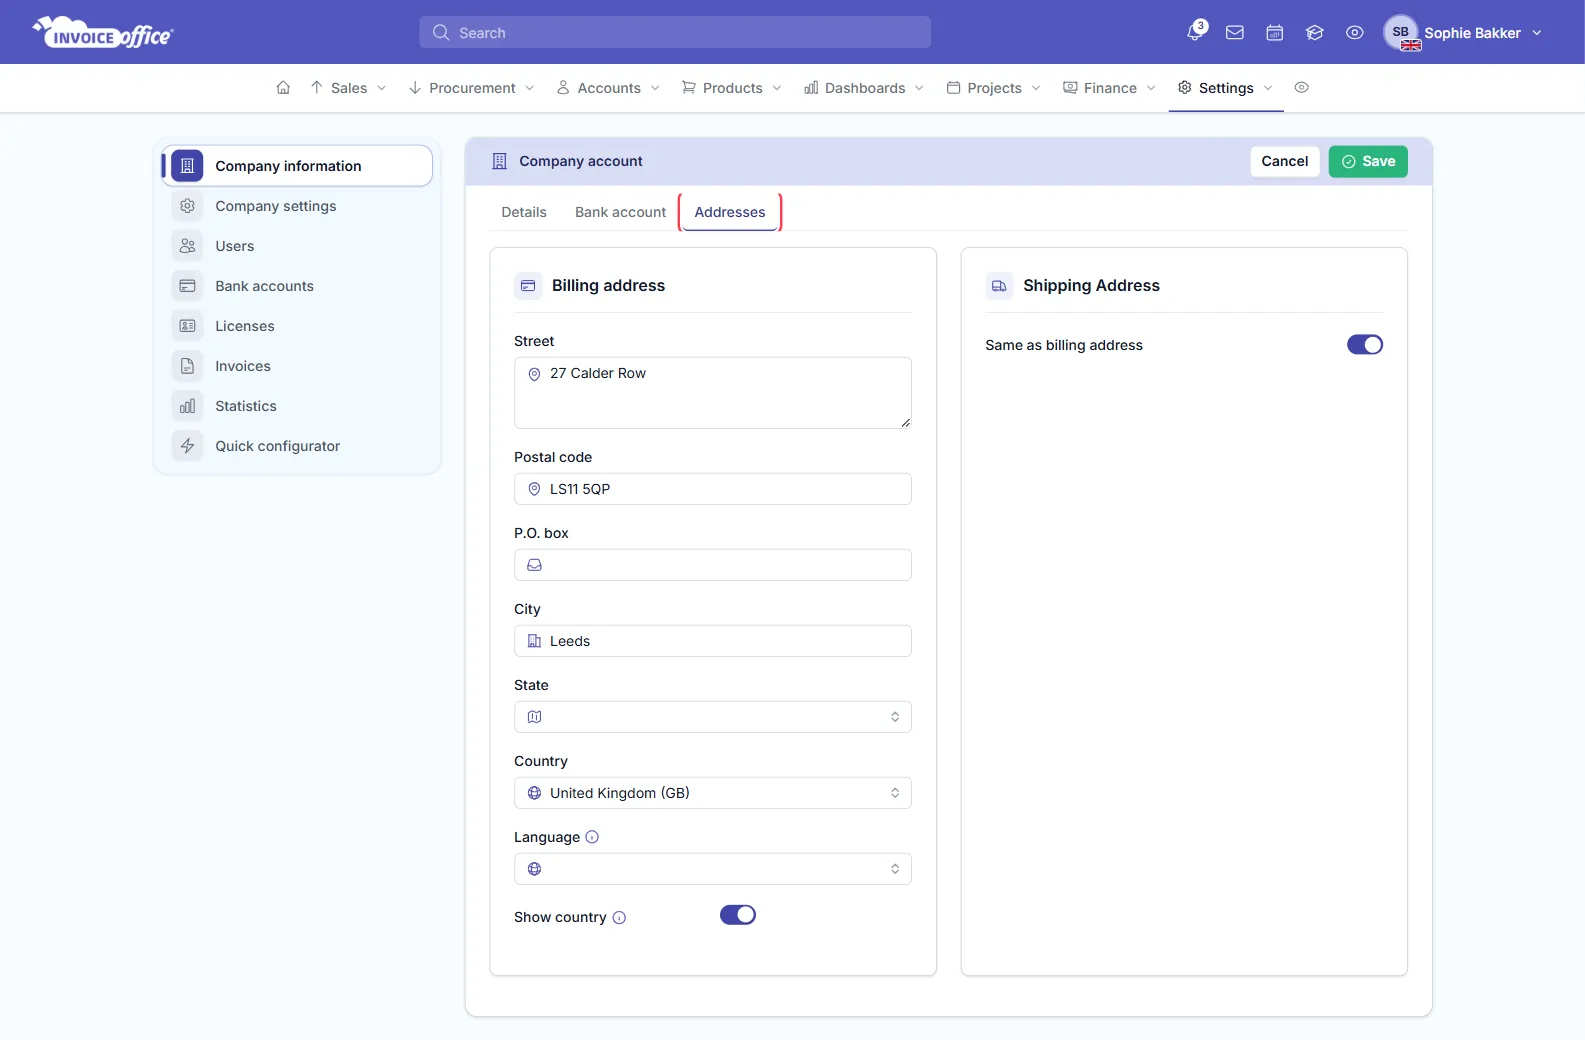This screenshot has height=1040, width=1585.
Task: Go to home via house icon
Action: (x=283, y=88)
